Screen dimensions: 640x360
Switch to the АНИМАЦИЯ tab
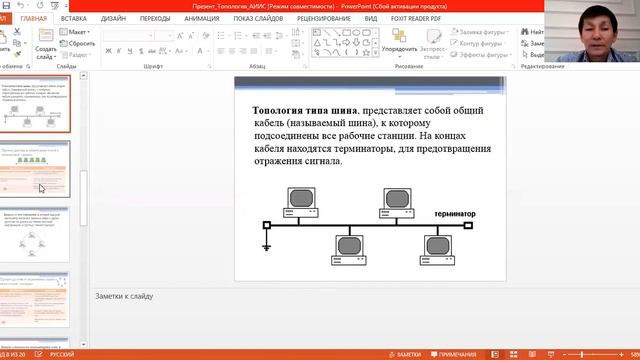pos(202,18)
